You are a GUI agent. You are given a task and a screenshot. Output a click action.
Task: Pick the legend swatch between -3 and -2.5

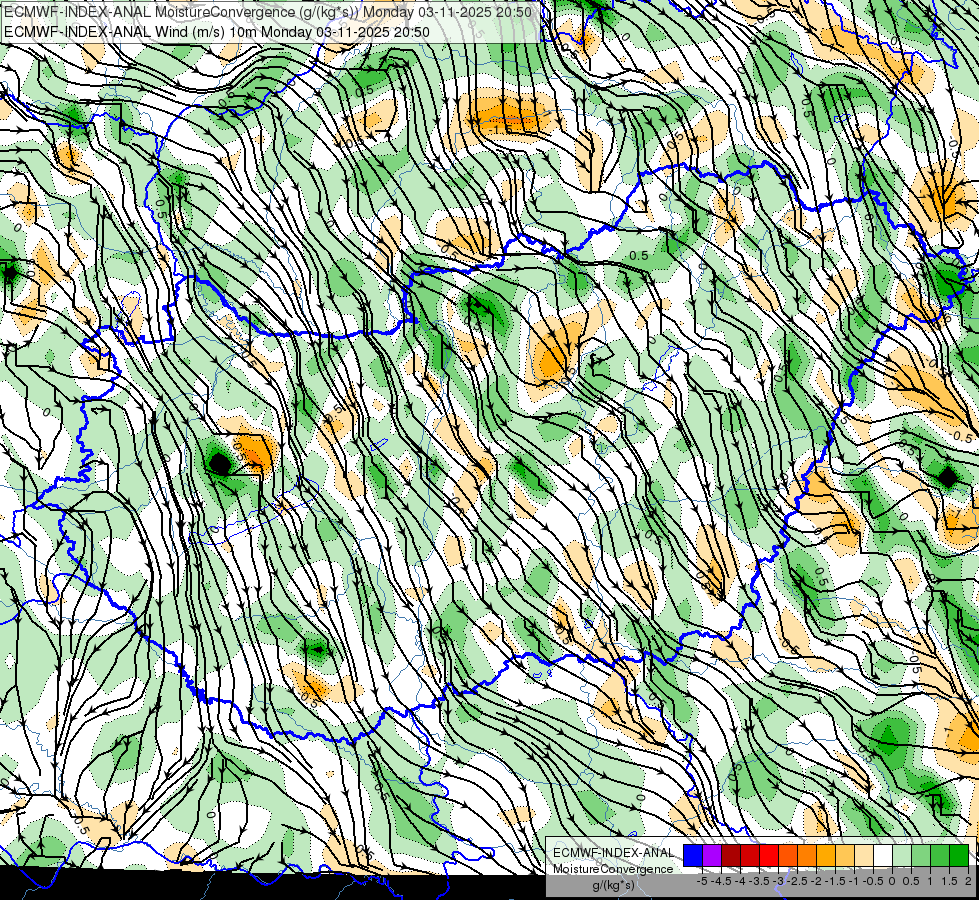(x=788, y=855)
